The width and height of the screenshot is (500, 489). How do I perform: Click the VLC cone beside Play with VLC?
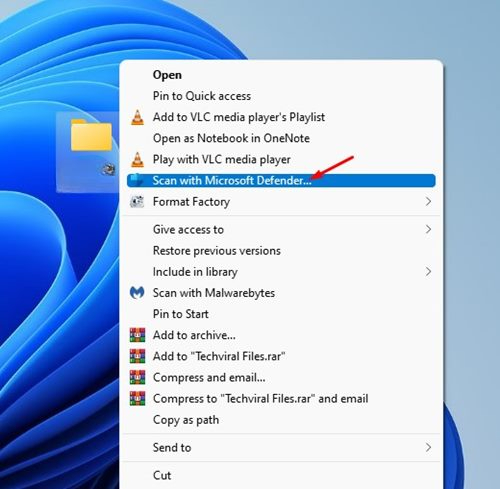(x=137, y=159)
